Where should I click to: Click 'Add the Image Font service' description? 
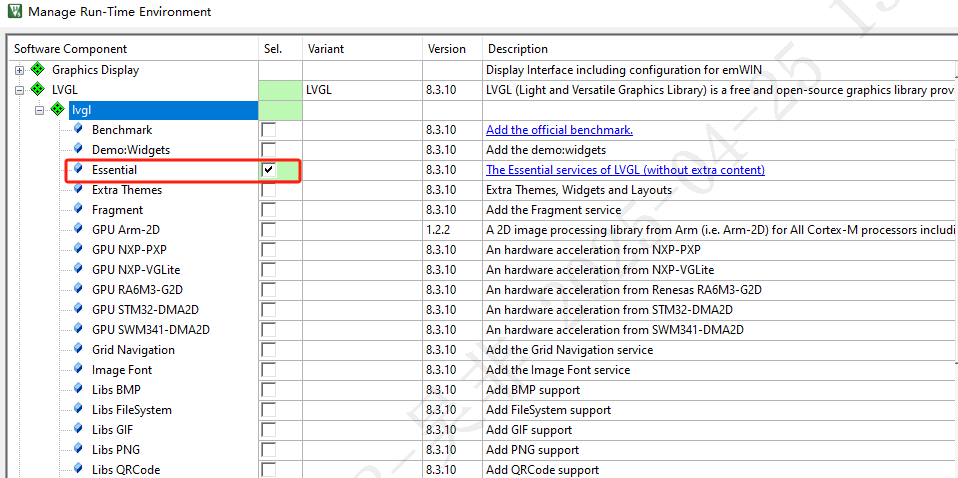click(558, 370)
